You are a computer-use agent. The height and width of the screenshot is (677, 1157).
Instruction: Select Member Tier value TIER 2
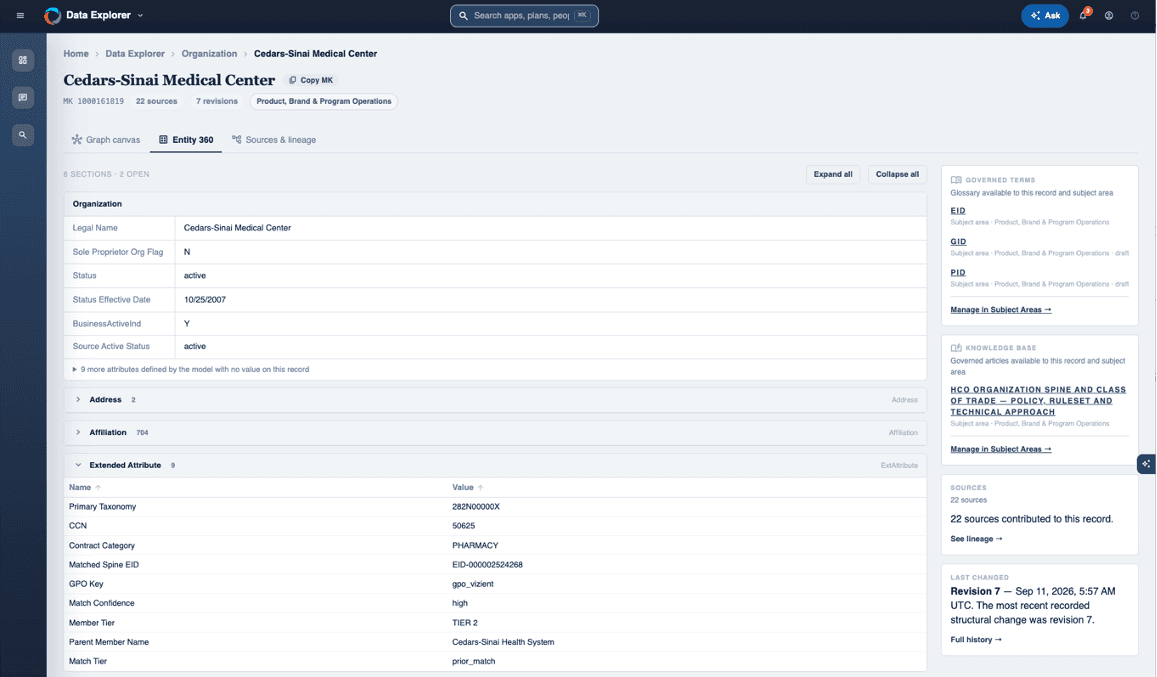pos(465,623)
